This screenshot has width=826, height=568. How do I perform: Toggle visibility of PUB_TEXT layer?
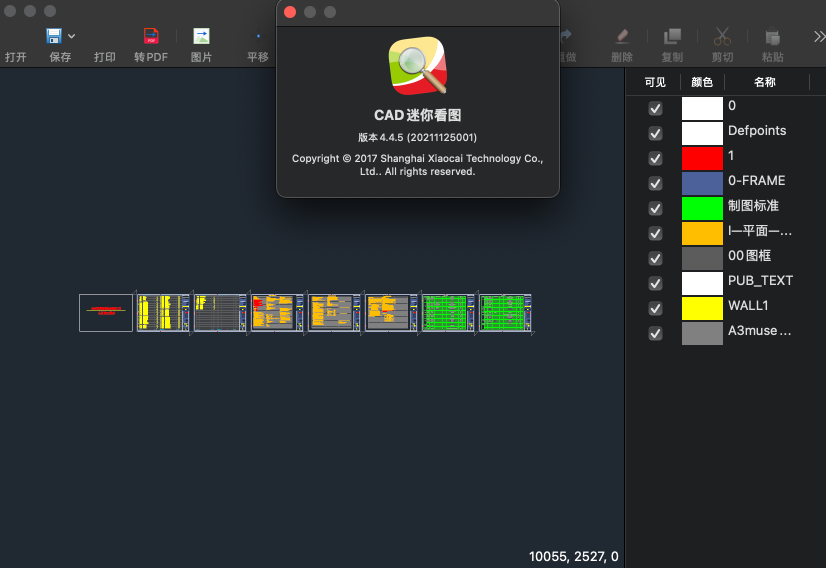(655, 283)
